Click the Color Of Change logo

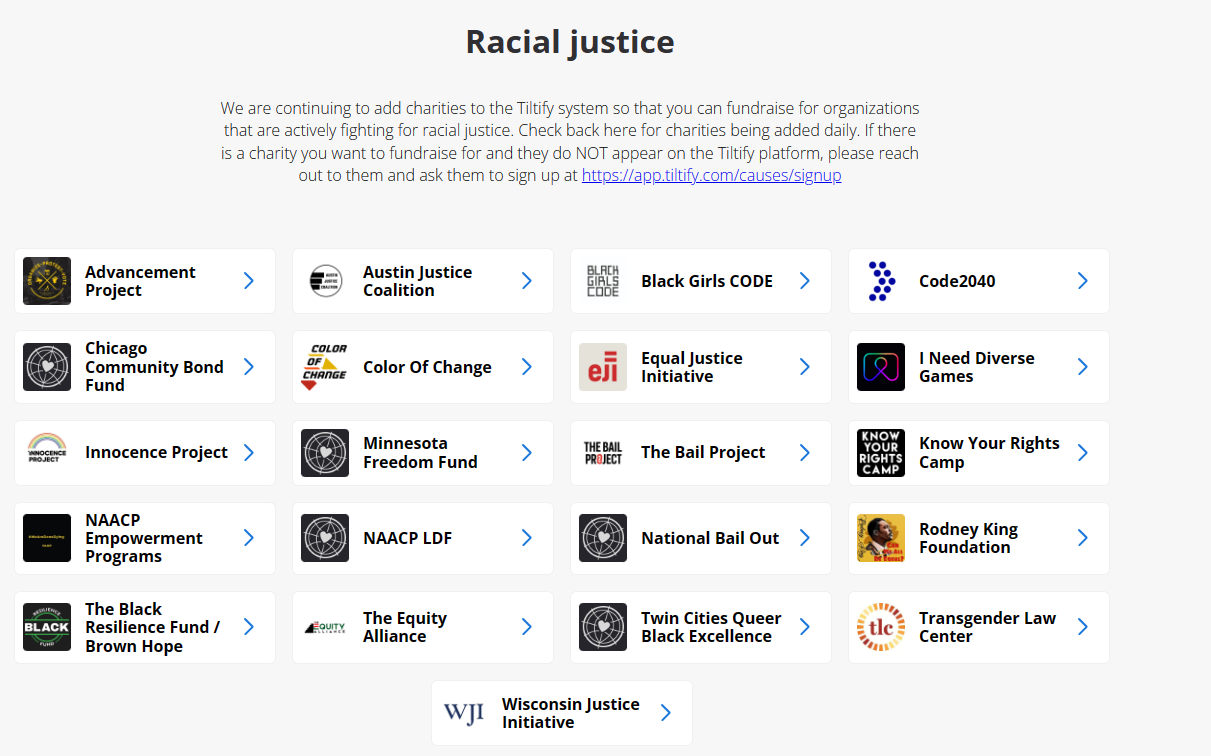(x=325, y=367)
